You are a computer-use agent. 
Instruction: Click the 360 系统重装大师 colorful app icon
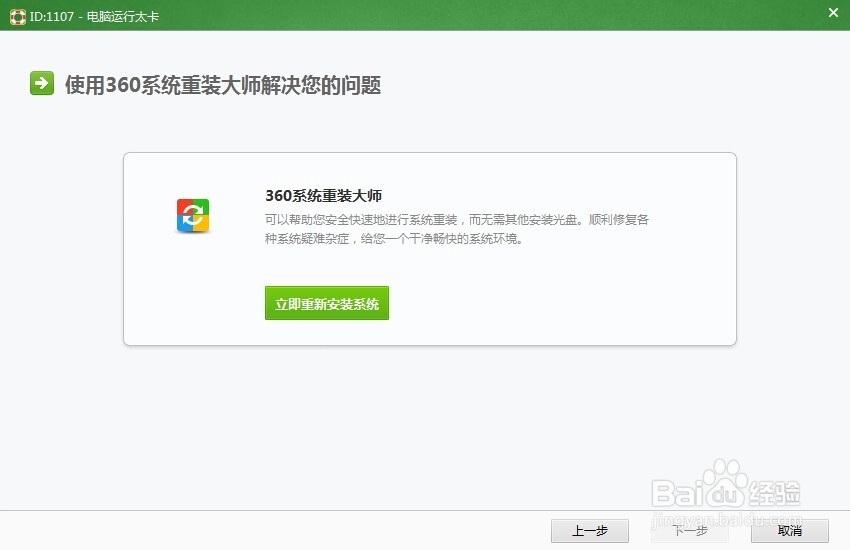(193, 215)
